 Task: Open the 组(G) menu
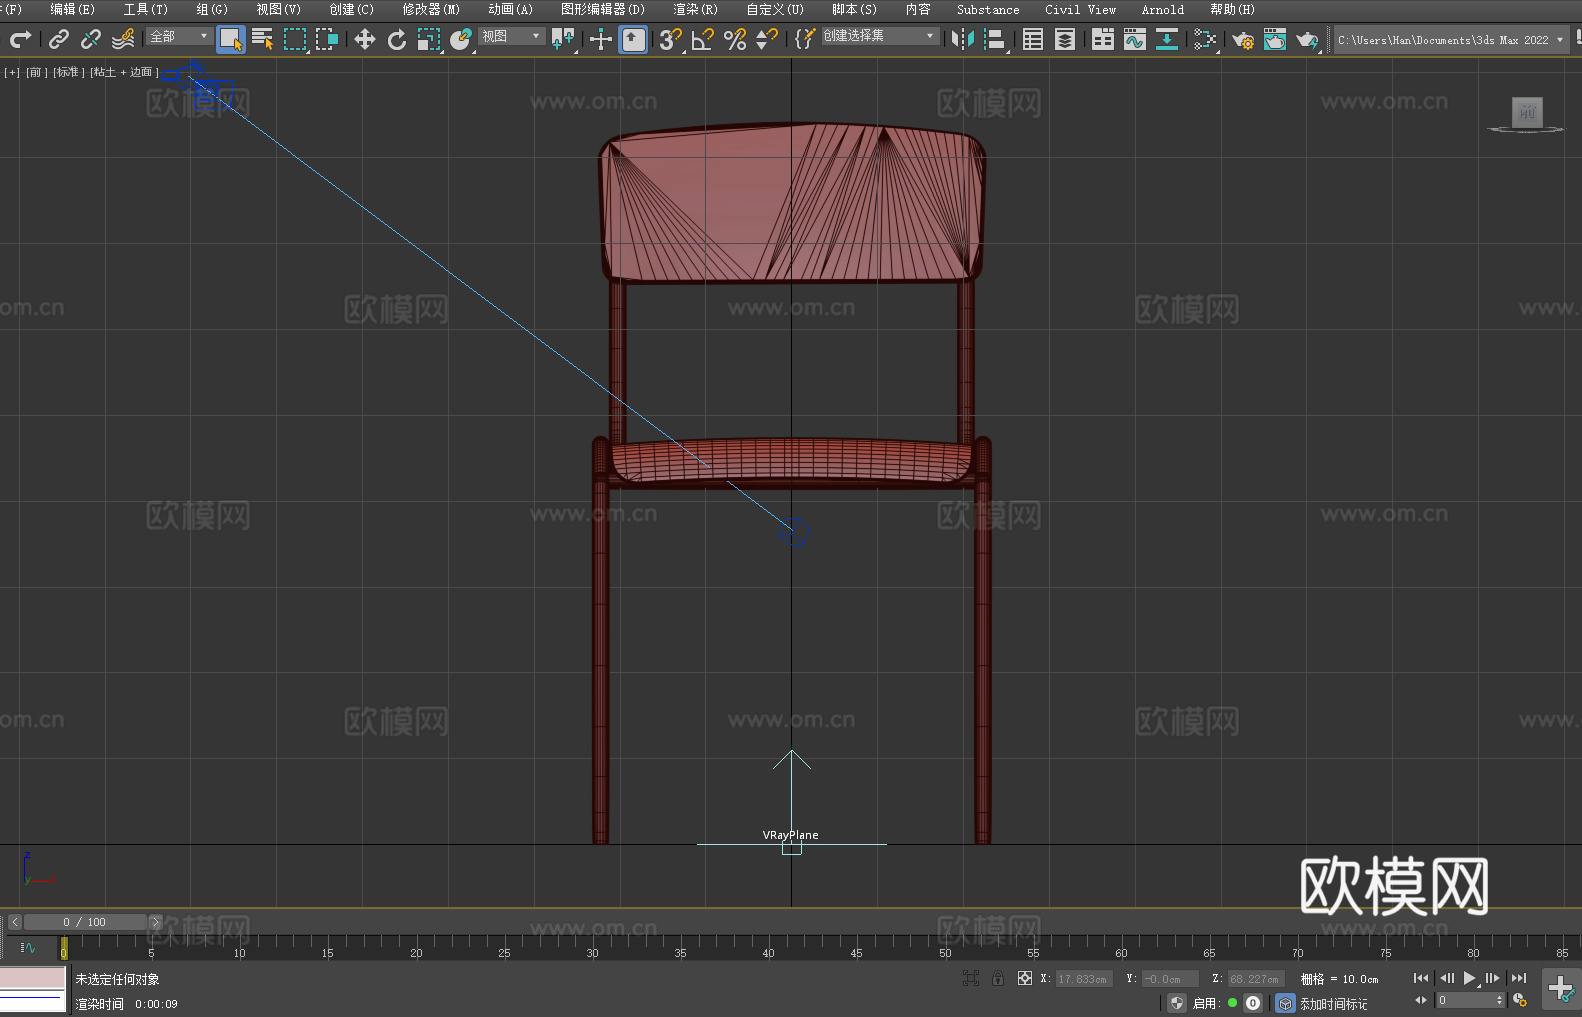pyautogui.click(x=212, y=9)
